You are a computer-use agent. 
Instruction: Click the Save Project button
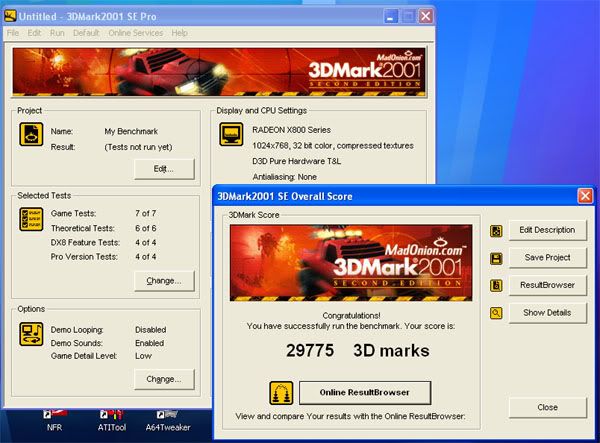548,257
